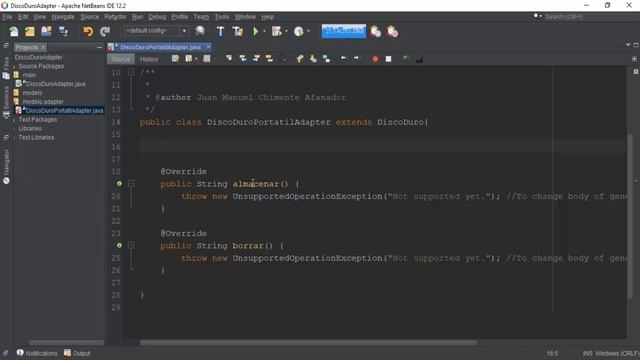Click the Debug Project toolbar icon
Viewport: 640px width, 360px height.
276,31
